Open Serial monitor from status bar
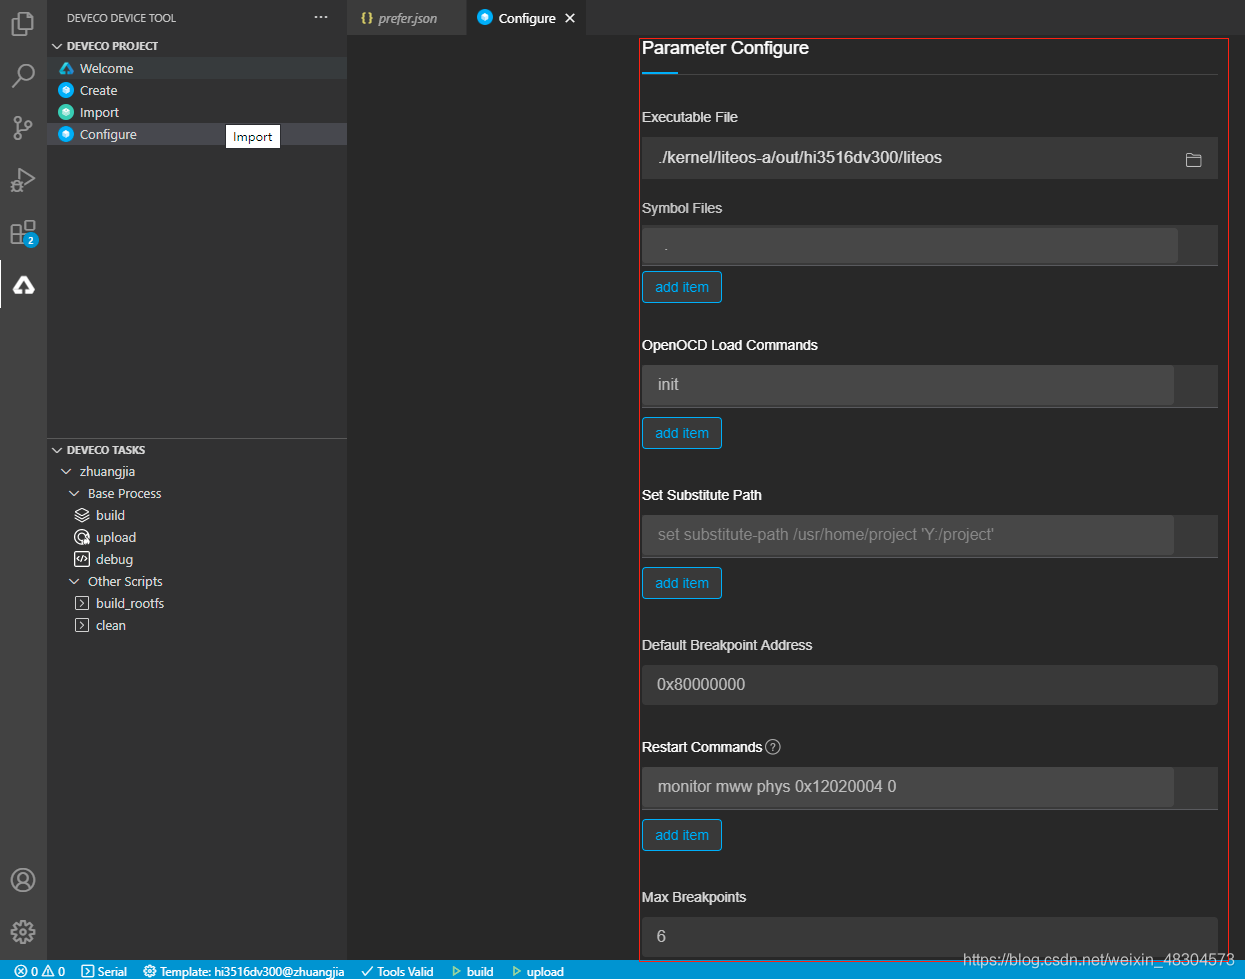 pos(104,971)
